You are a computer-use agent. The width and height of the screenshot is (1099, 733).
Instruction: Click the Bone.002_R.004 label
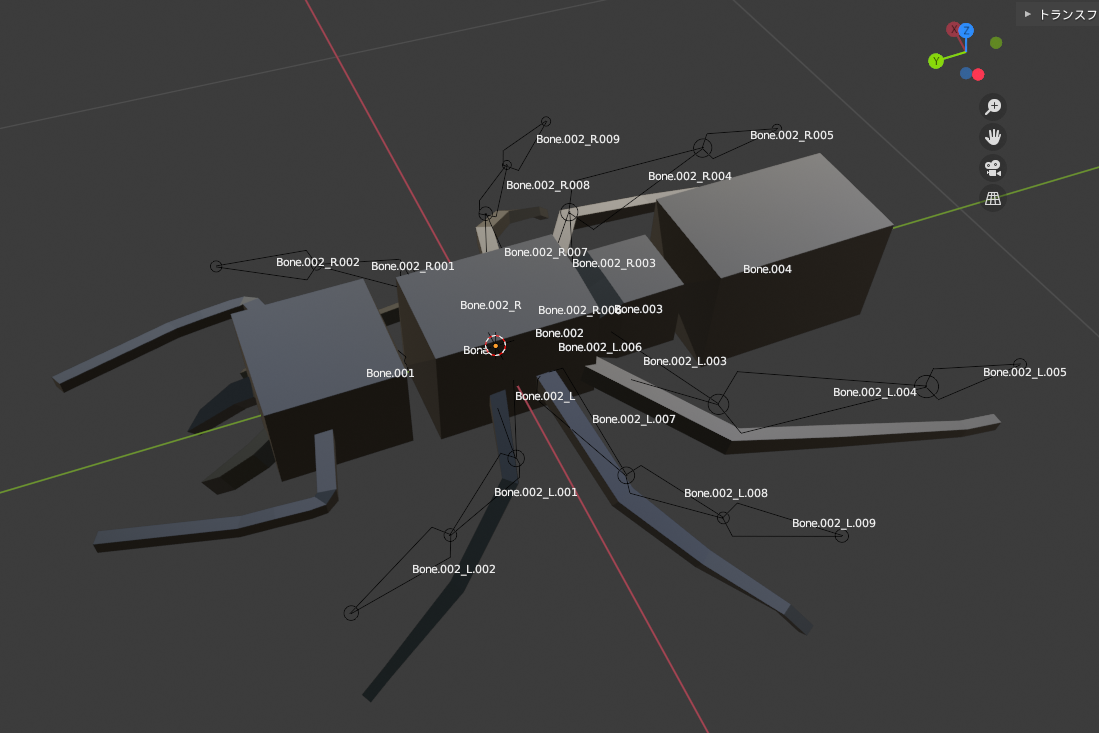coord(690,176)
